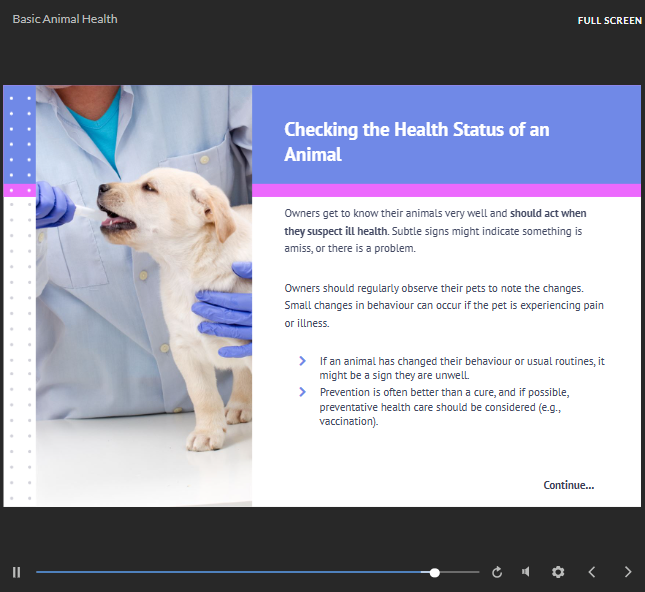Go to the previous slide arrow
The image size is (645, 592).
(x=592, y=572)
